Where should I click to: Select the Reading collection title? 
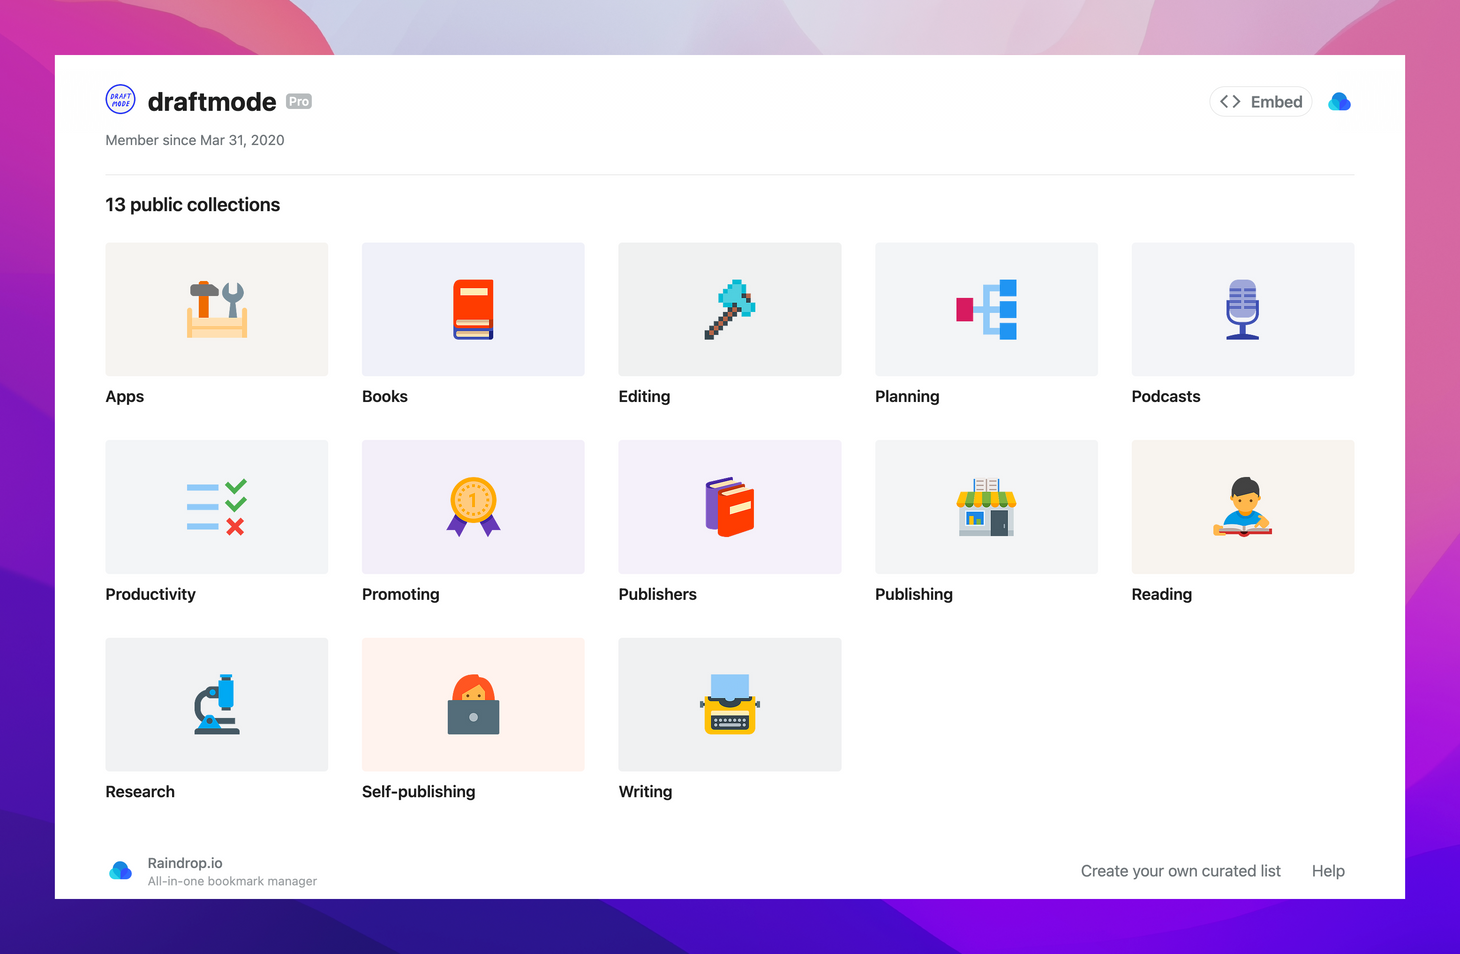[1162, 594]
